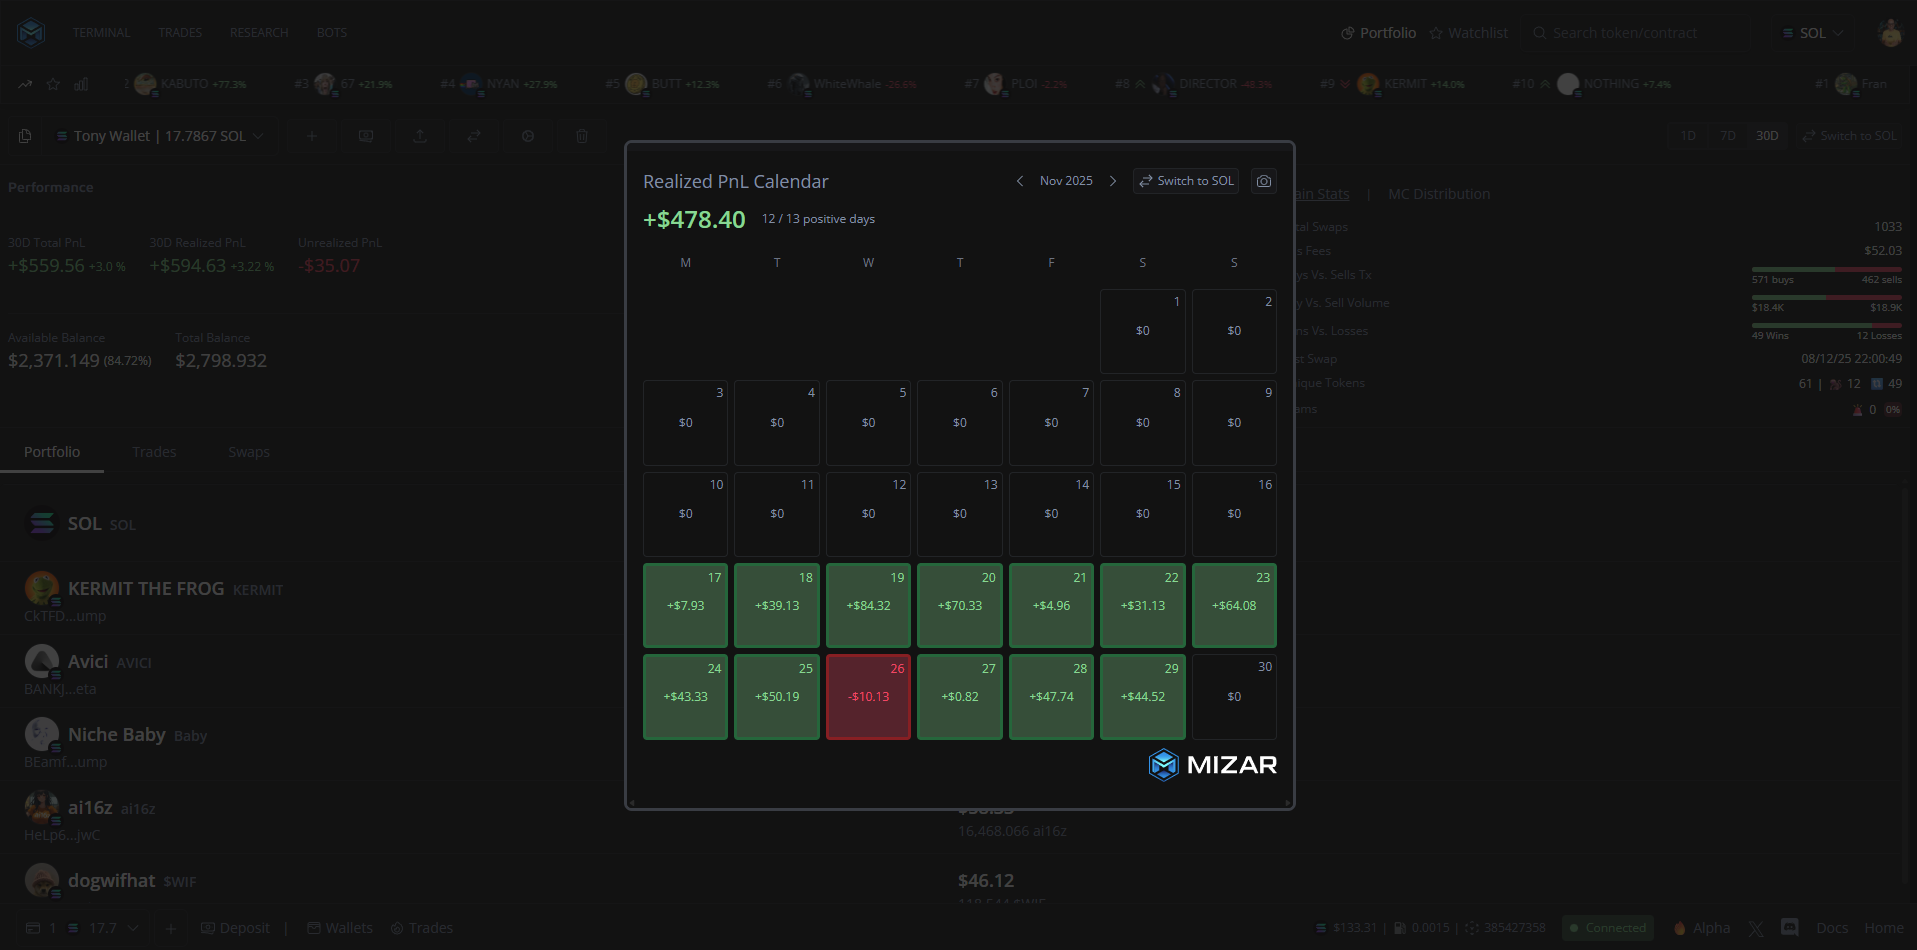1917x950 pixels.
Task: Click the trash icon in wallet toolbar
Action: point(582,136)
